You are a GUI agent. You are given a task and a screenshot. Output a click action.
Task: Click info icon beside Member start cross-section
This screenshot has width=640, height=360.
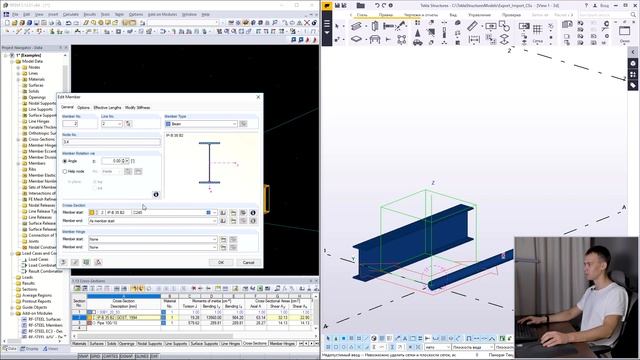pyautogui.click(x=253, y=213)
